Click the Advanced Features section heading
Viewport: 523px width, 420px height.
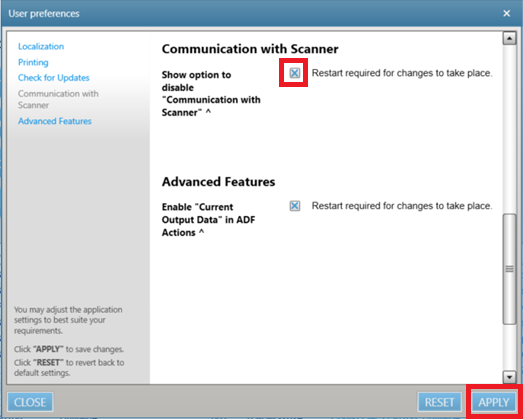click(x=218, y=182)
